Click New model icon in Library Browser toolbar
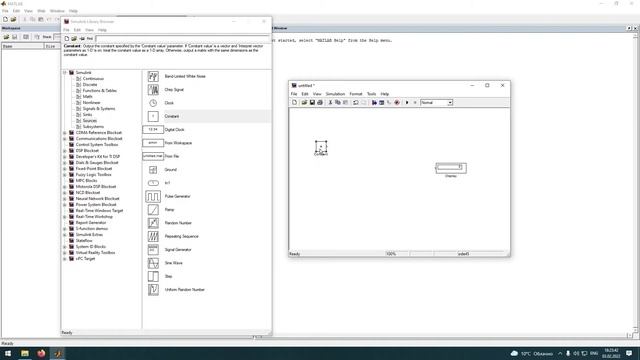 coord(67,38)
